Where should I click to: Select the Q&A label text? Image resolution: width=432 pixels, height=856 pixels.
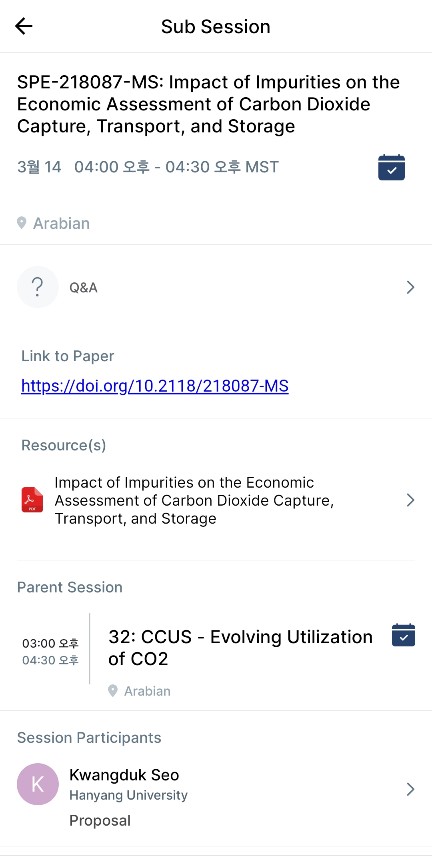click(83, 287)
